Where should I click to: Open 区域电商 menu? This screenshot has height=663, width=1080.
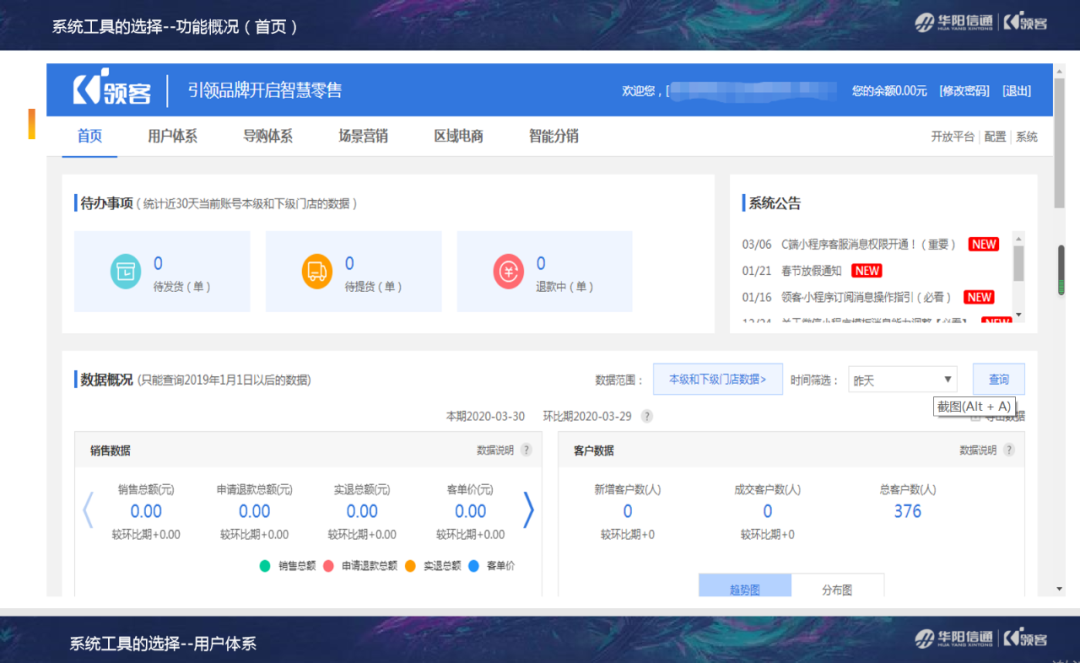(458, 136)
